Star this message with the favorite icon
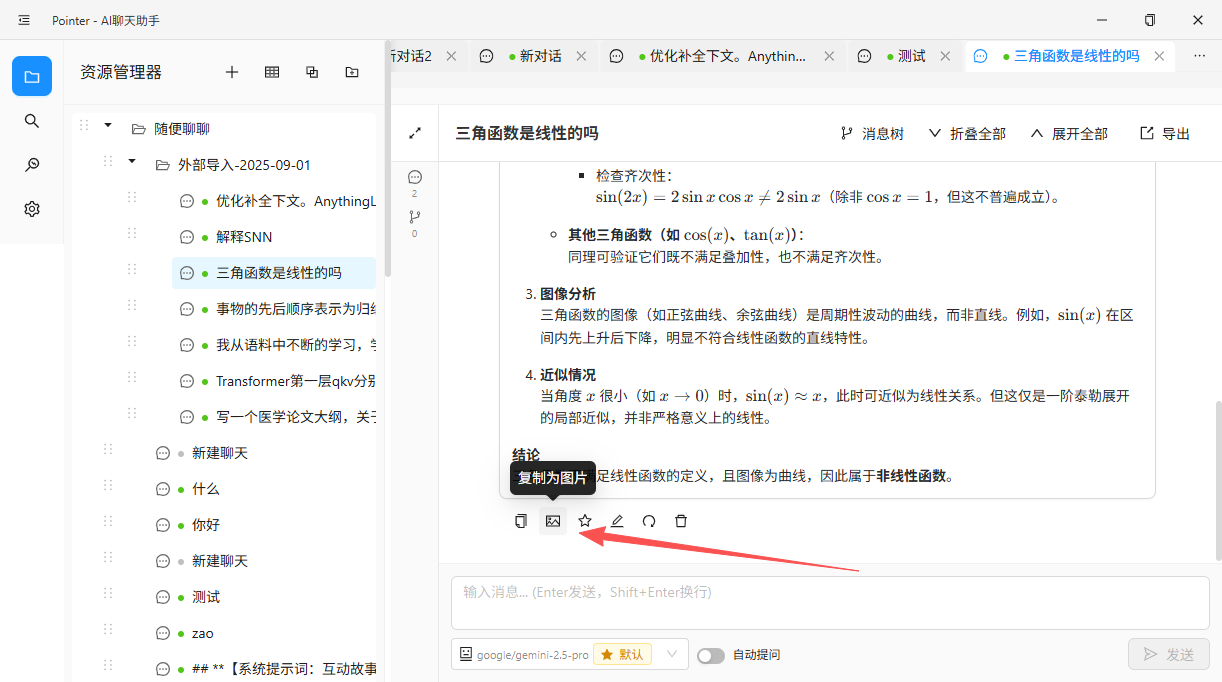Screen dimensions: 1222x682 [585, 521]
